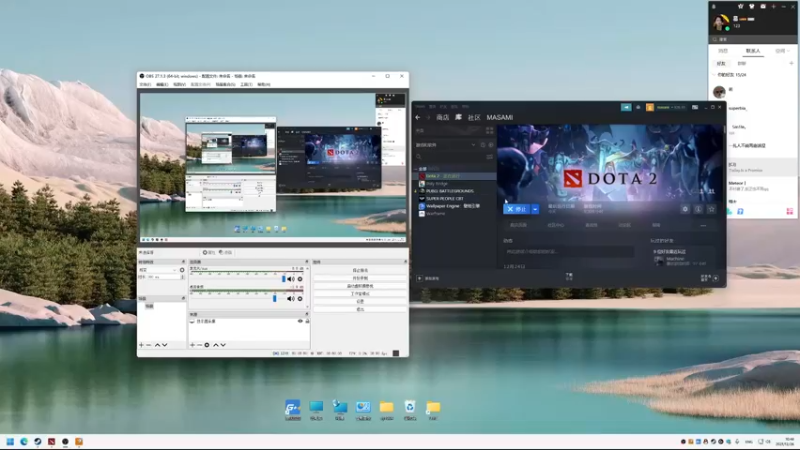
Task: Open 联系人 tab in chat window
Action: coord(753,51)
